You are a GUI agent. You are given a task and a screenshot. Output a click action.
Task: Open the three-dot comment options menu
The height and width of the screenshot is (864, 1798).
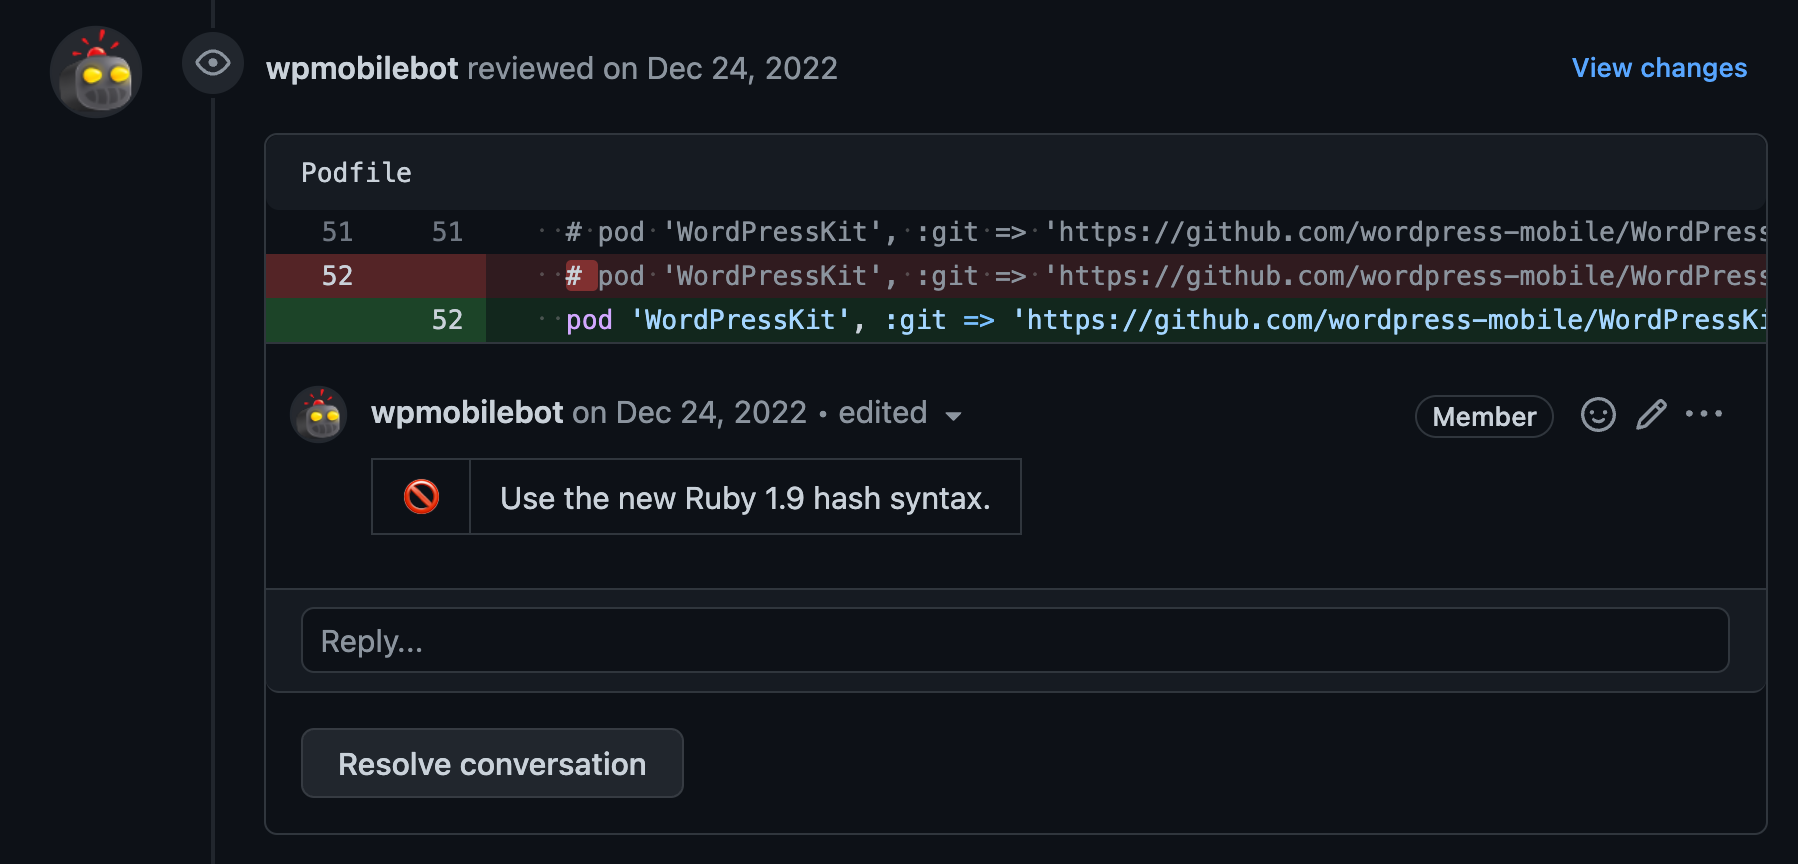coord(1704,414)
